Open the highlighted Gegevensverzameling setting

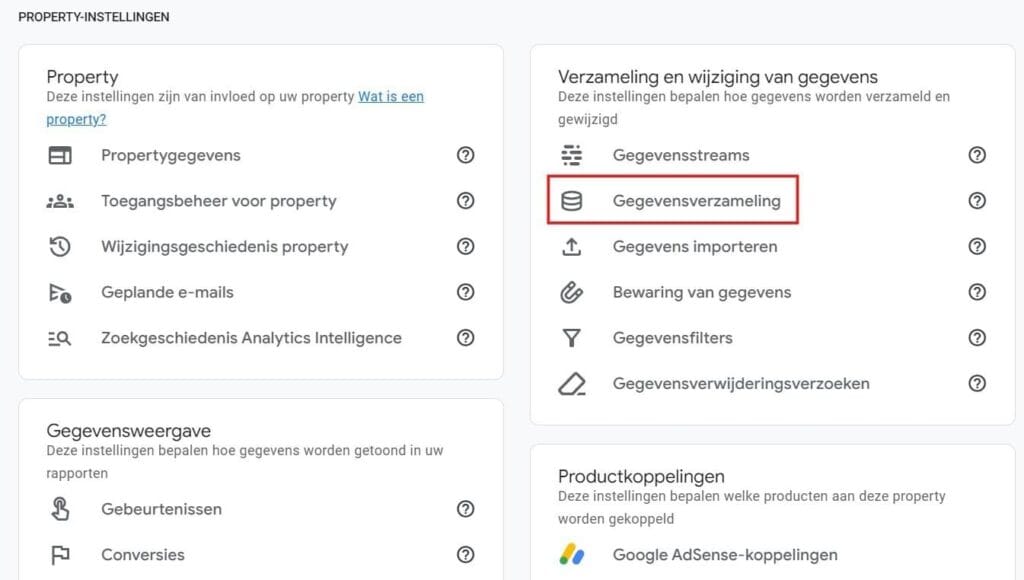click(x=697, y=200)
